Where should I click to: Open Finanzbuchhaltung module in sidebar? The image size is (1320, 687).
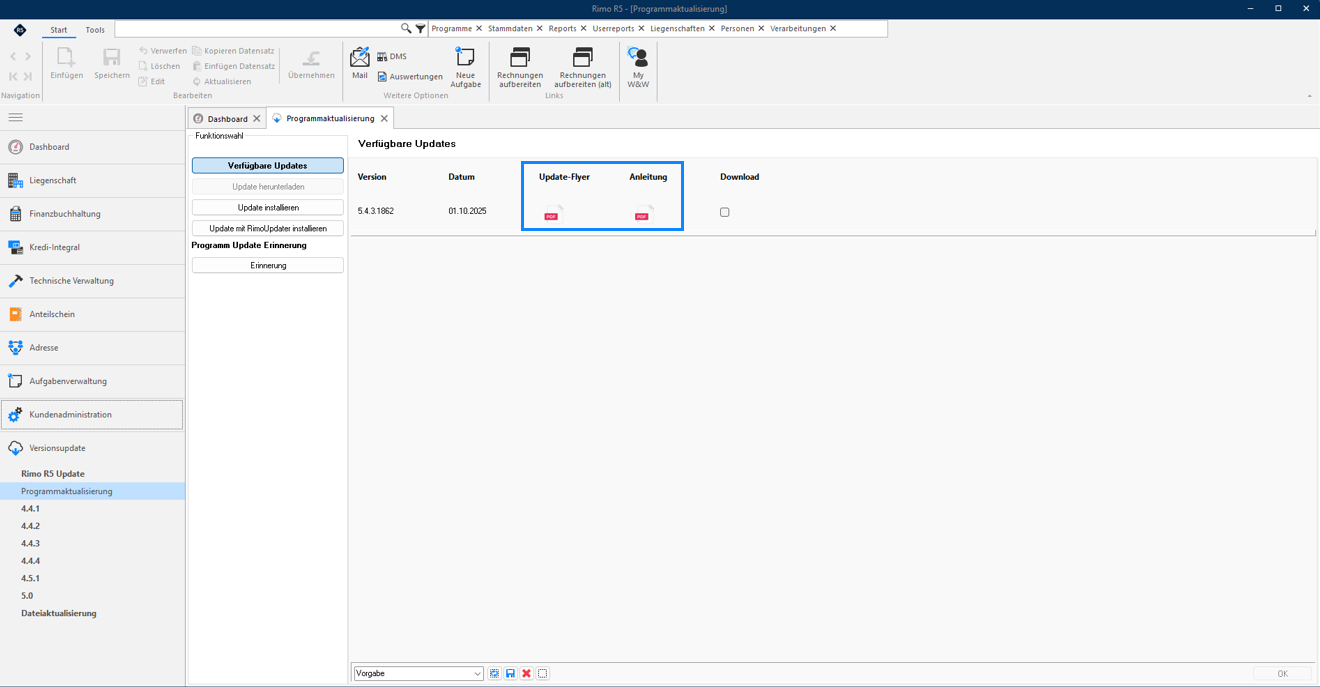point(92,214)
